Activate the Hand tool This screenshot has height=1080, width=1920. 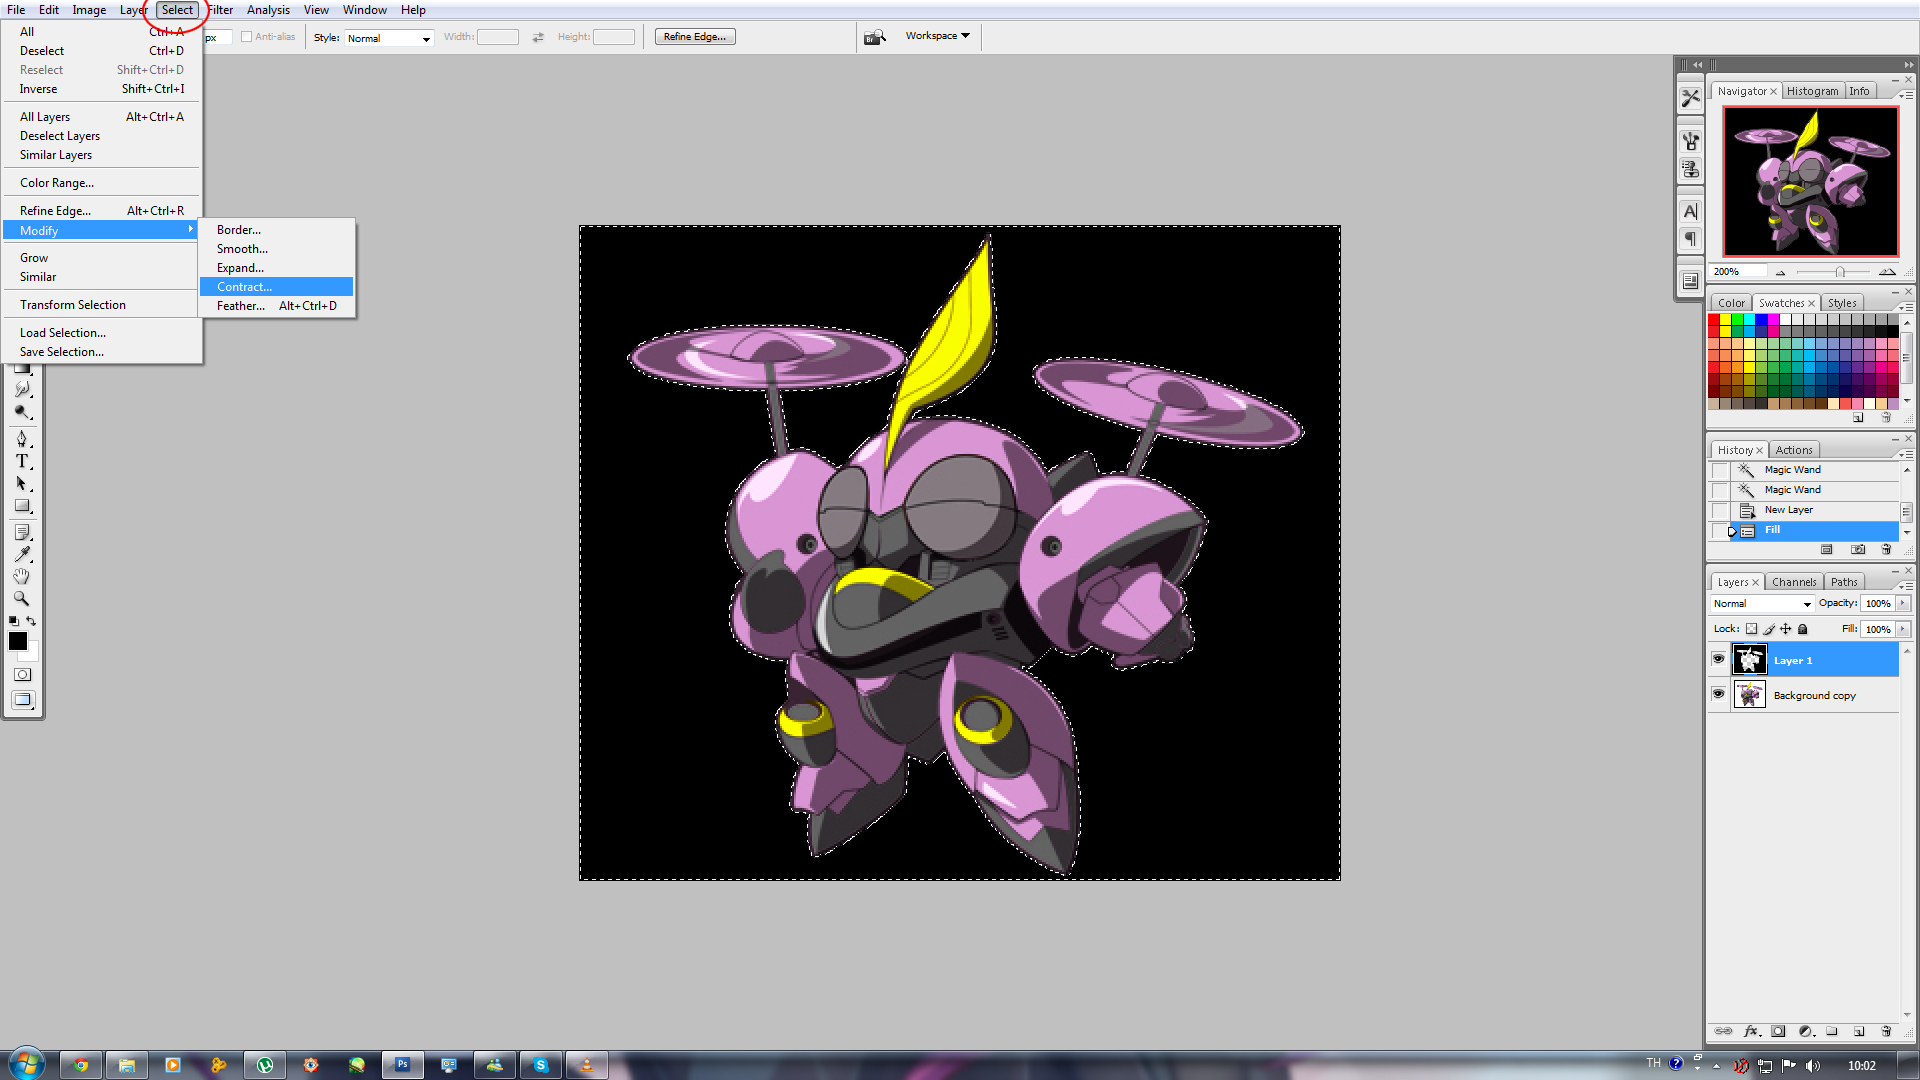pyautogui.click(x=22, y=577)
